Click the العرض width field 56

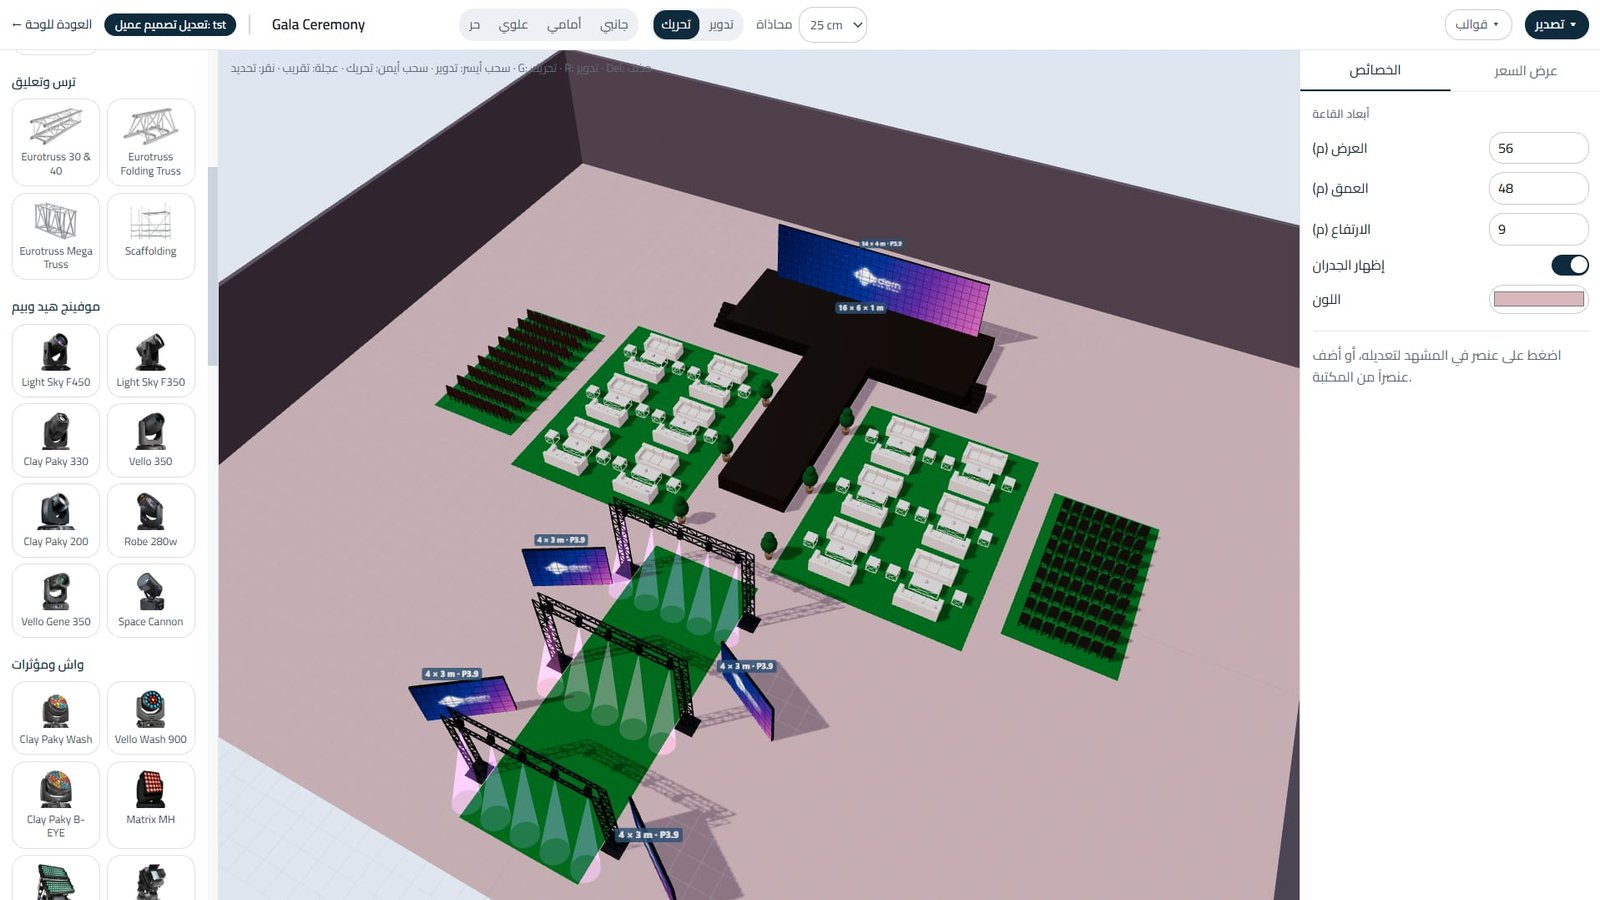[x=1539, y=148]
